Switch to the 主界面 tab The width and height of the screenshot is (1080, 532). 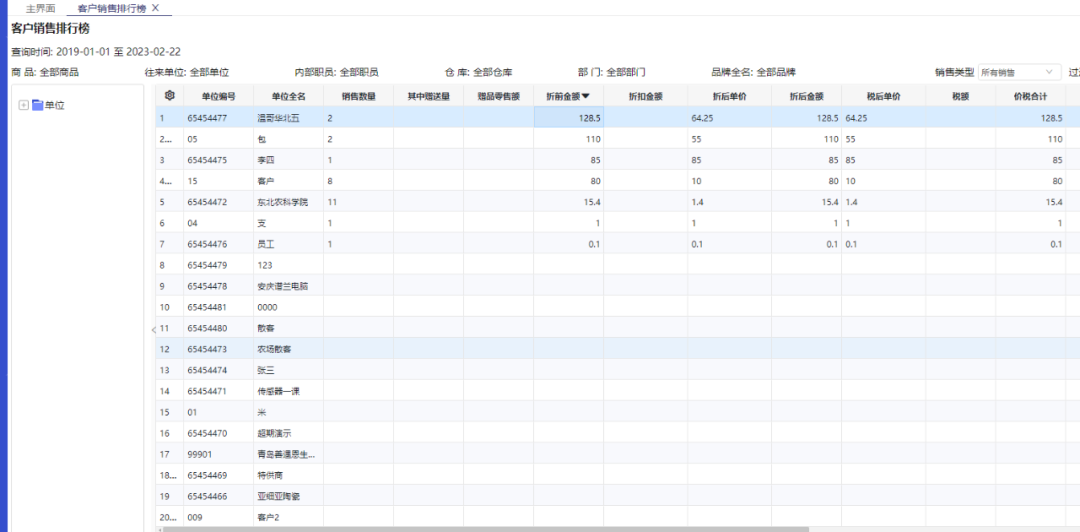(41, 8)
